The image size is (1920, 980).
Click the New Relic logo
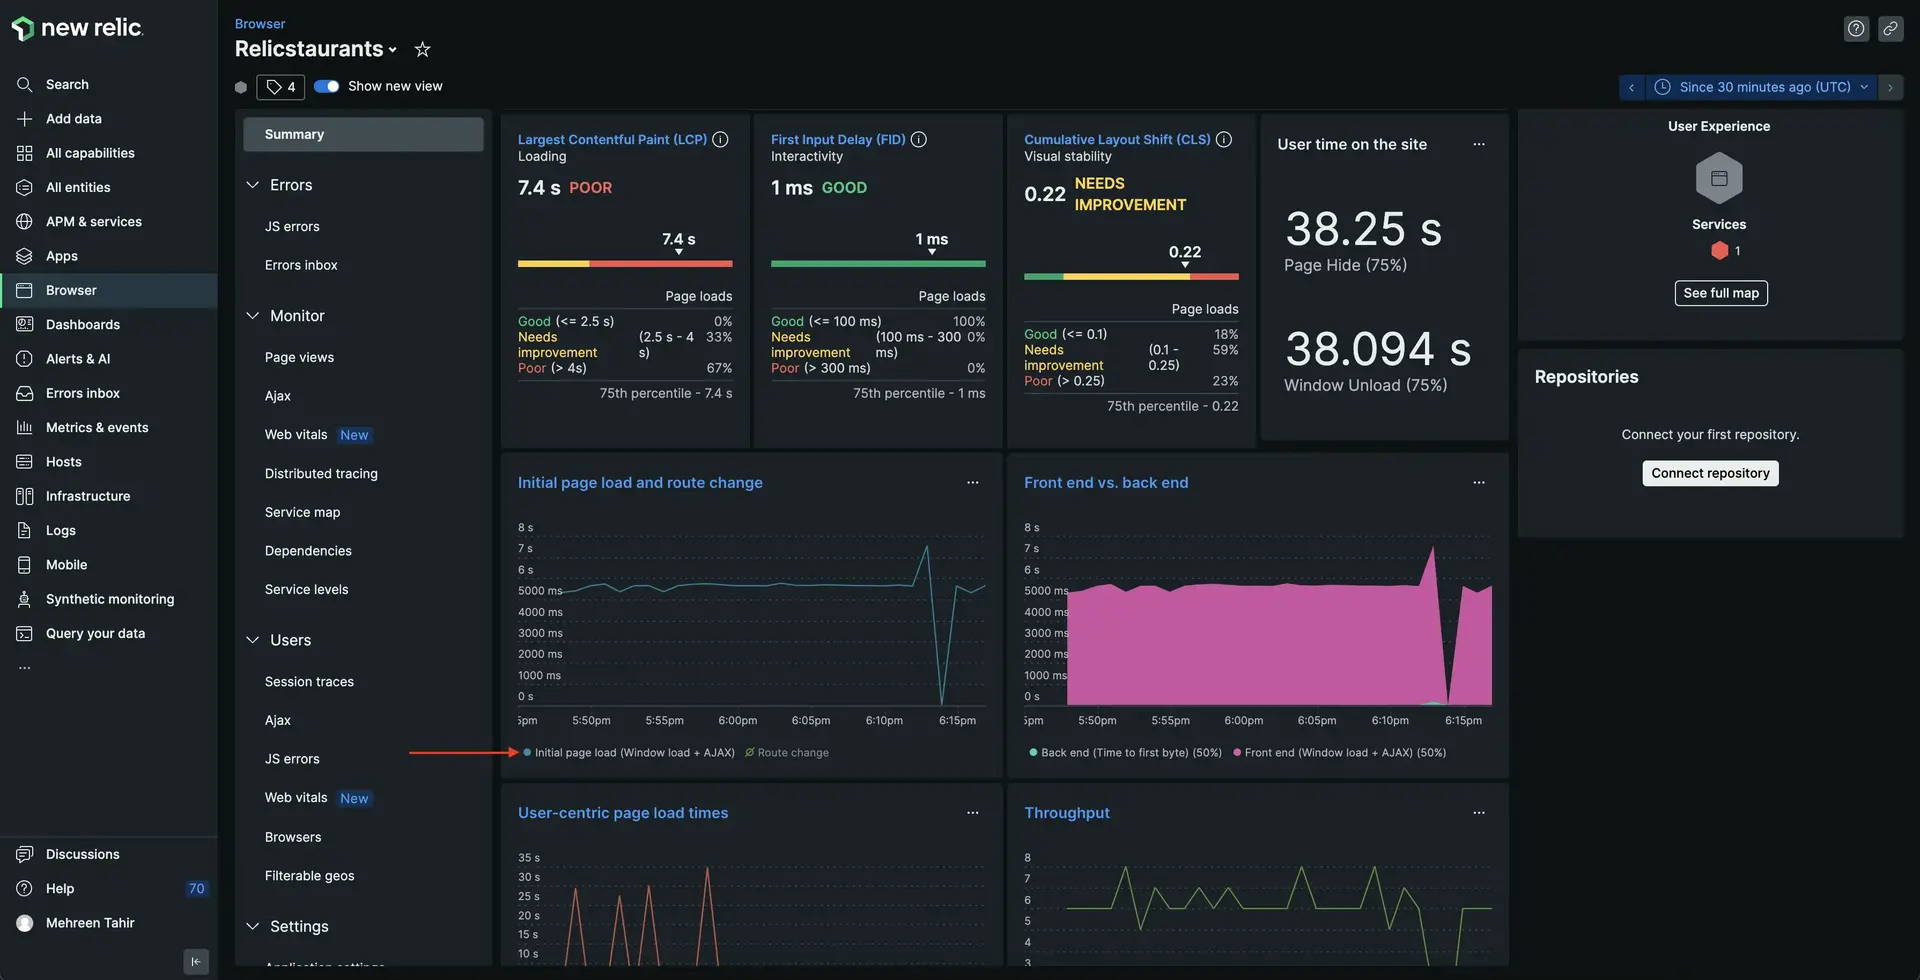[77, 28]
